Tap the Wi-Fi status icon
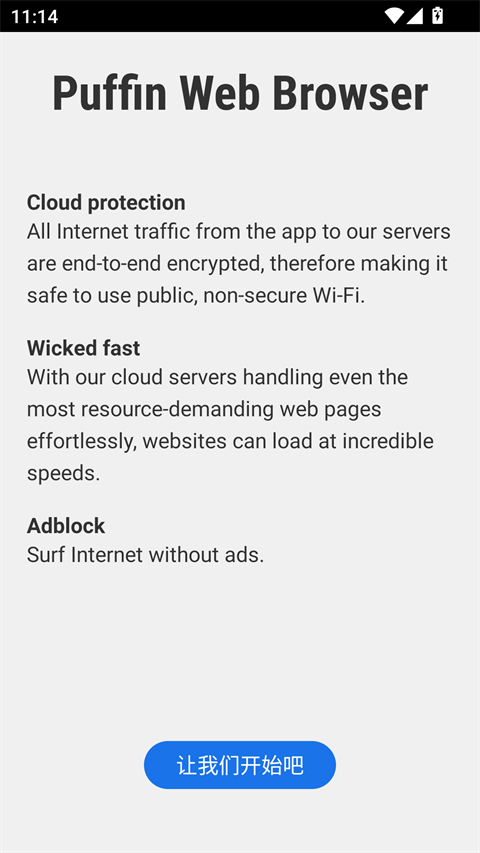Viewport: 480px width, 853px height. tap(394, 16)
